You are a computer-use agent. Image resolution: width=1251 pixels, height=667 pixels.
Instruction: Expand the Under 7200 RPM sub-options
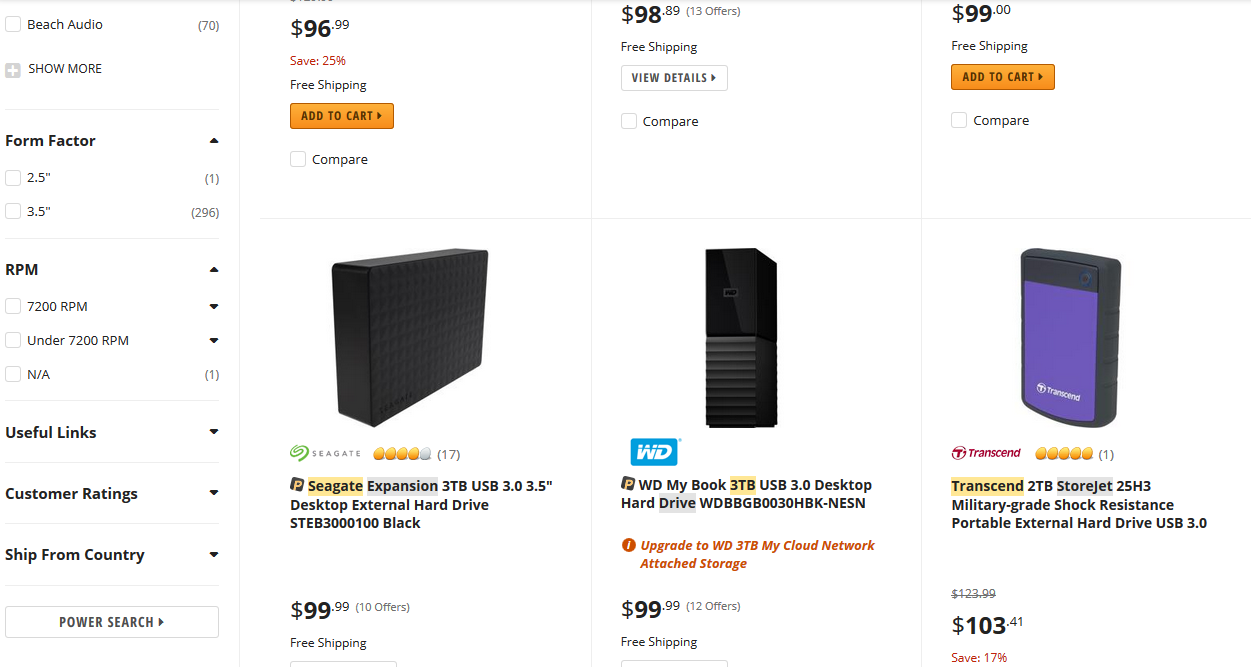point(214,341)
